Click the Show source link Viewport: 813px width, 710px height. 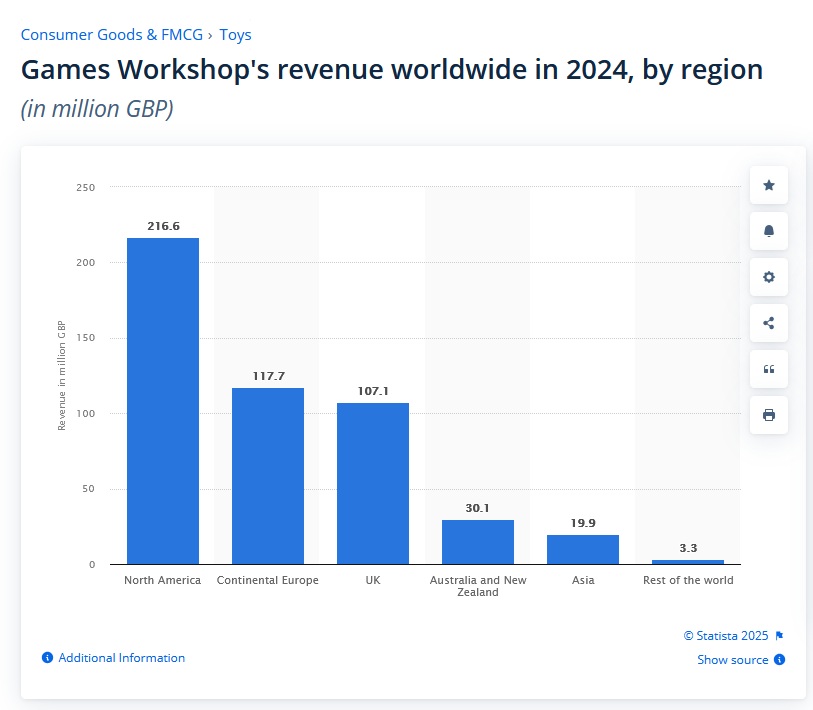733,660
